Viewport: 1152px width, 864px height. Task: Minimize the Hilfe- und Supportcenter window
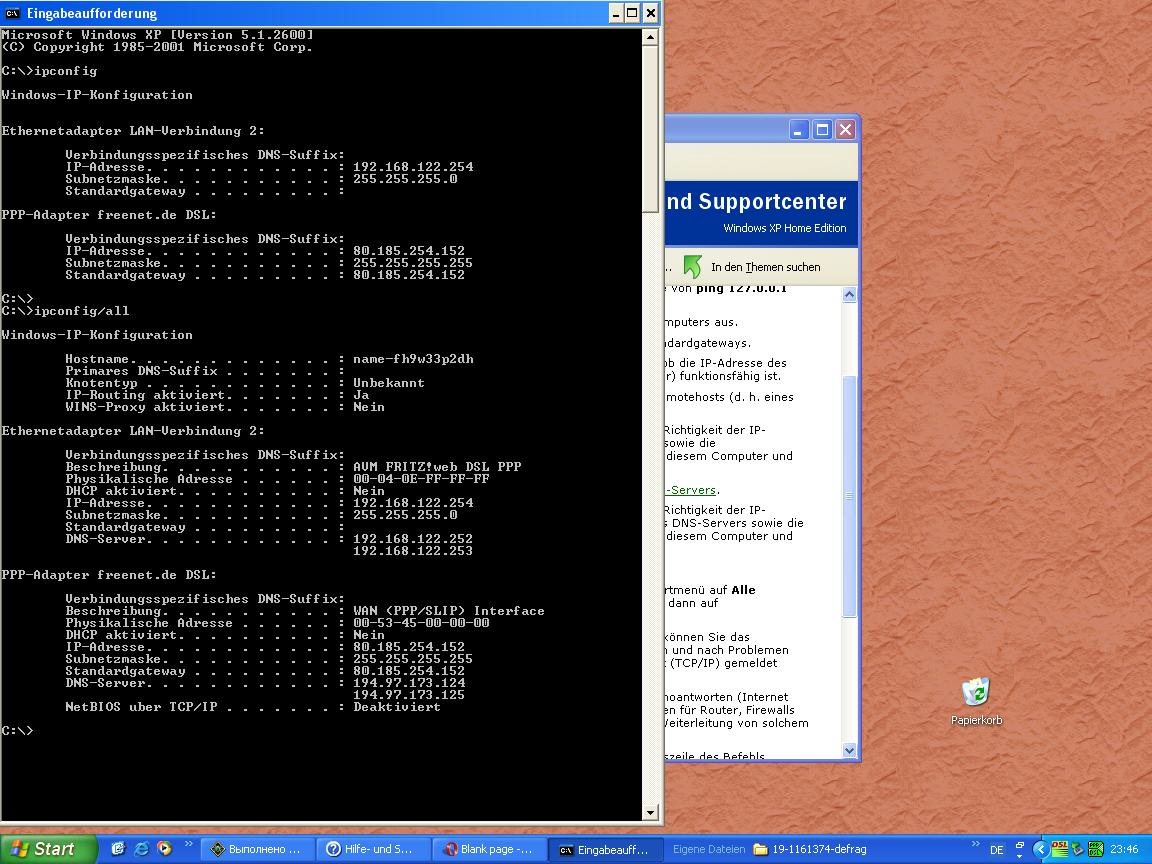click(x=799, y=130)
